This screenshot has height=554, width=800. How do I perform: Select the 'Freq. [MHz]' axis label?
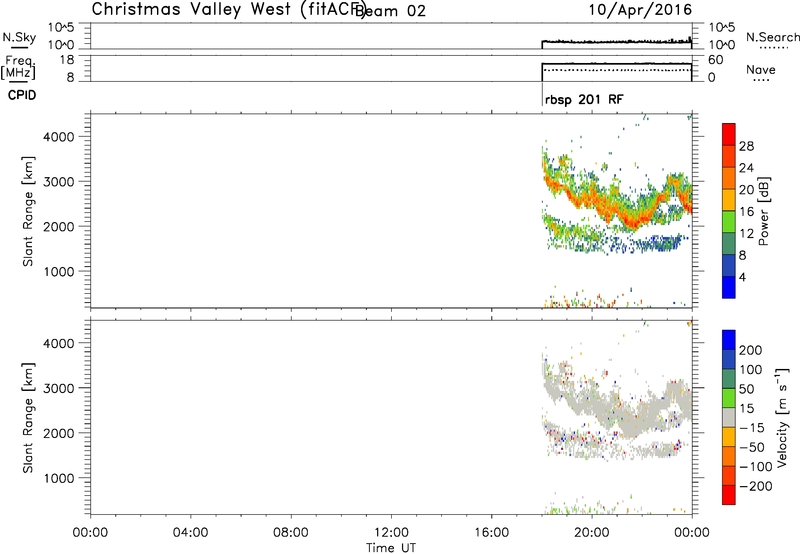point(19,67)
